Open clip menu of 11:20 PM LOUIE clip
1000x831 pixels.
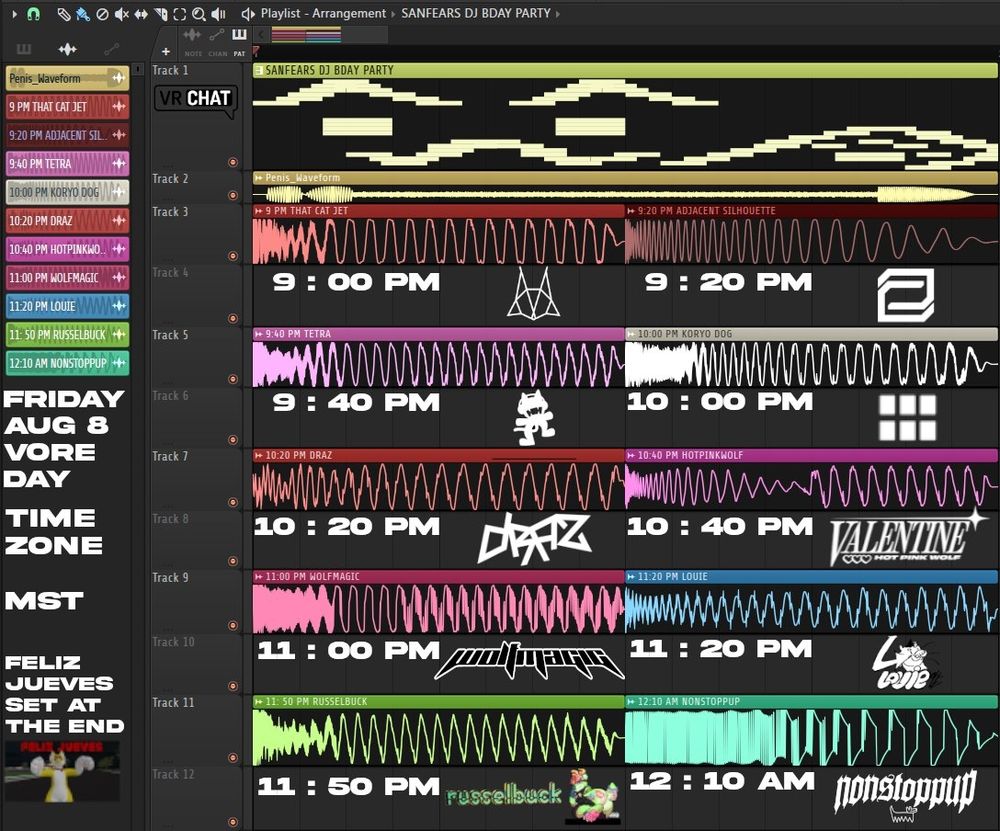click(x=631, y=577)
